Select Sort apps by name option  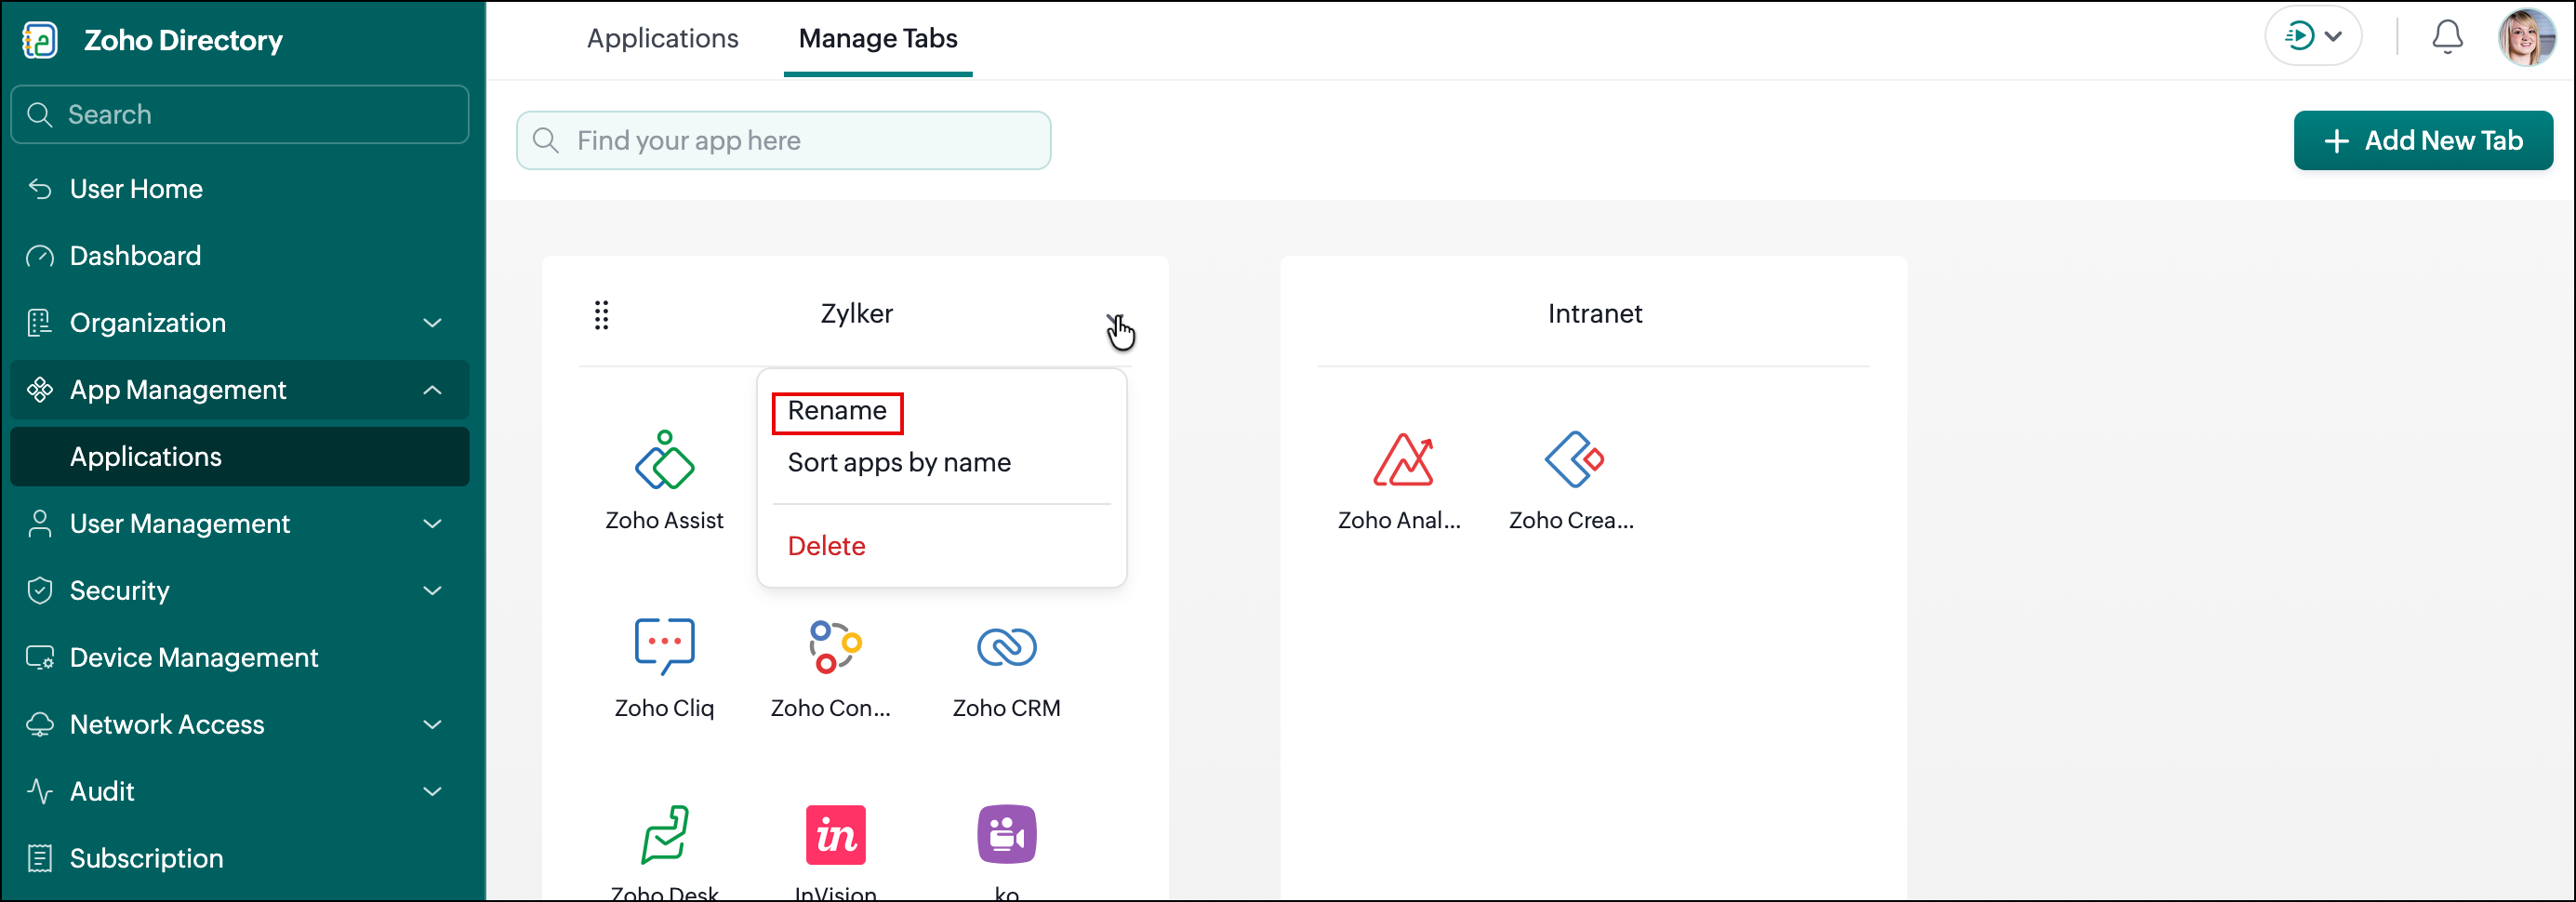pyautogui.click(x=899, y=463)
